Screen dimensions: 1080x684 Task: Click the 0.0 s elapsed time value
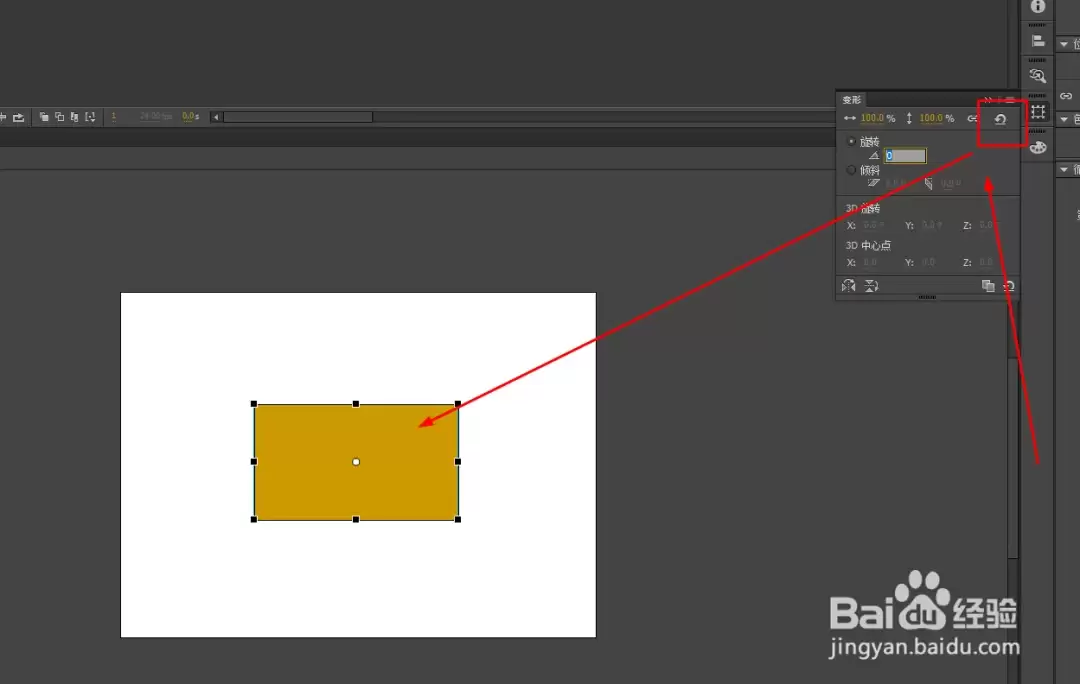pyautogui.click(x=191, y=116)
